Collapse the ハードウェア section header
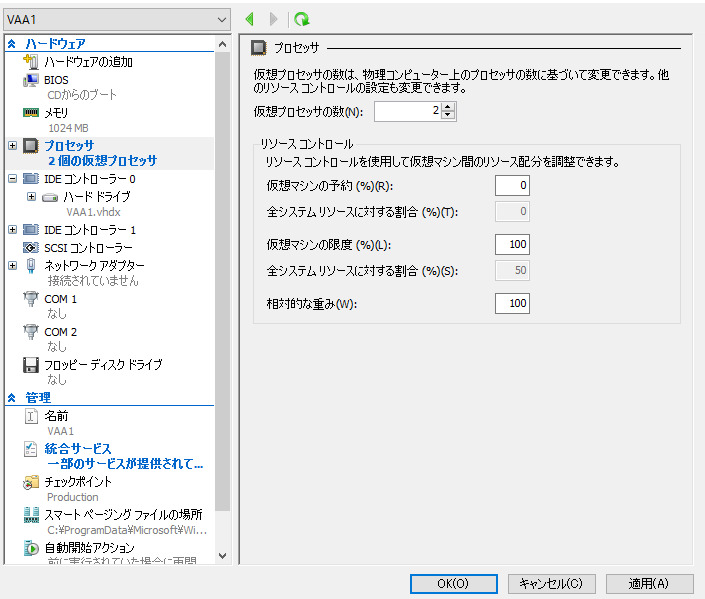 [x=12, y=43]
